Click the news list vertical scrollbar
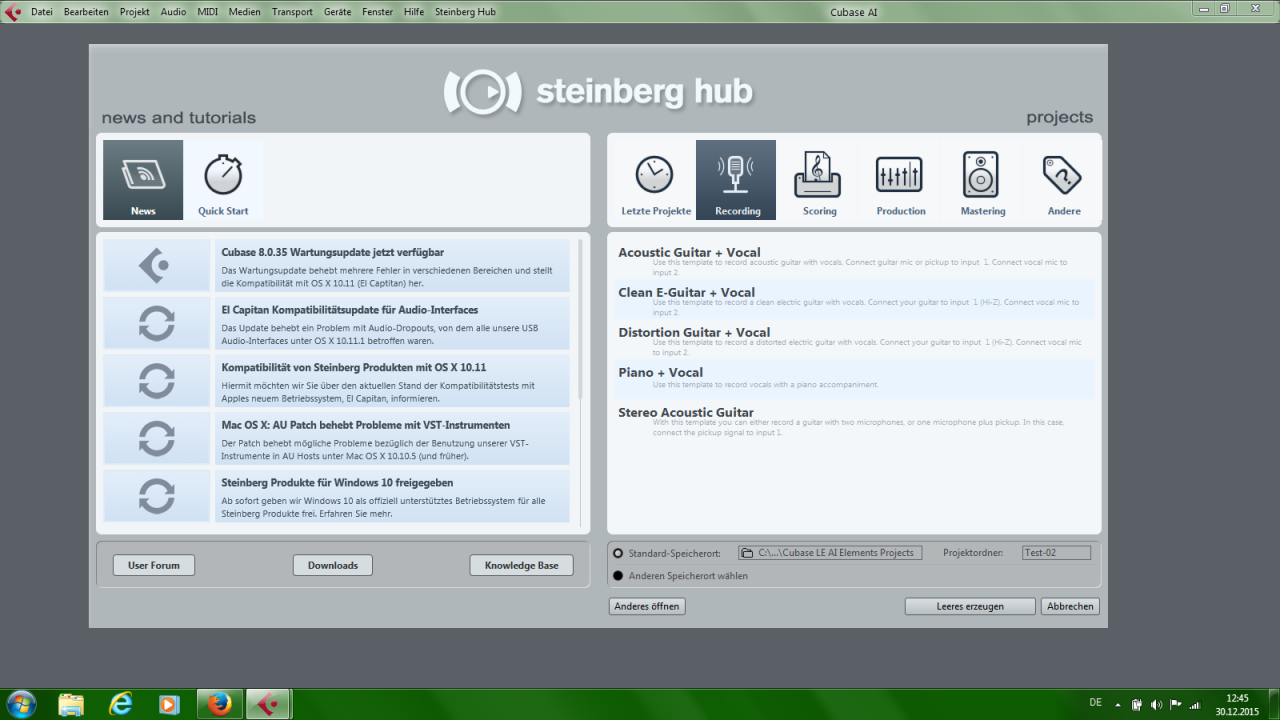 tap(580, 320)
